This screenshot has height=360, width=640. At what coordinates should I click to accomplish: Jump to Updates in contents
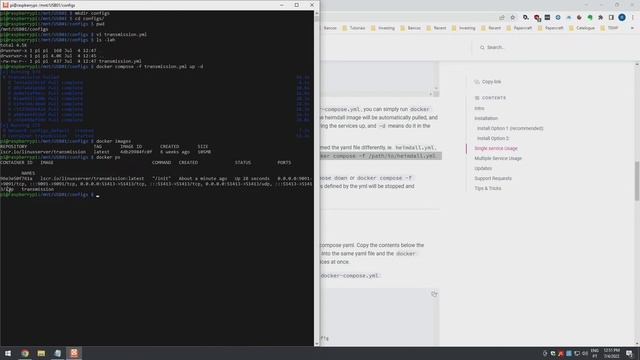[483, 168]
